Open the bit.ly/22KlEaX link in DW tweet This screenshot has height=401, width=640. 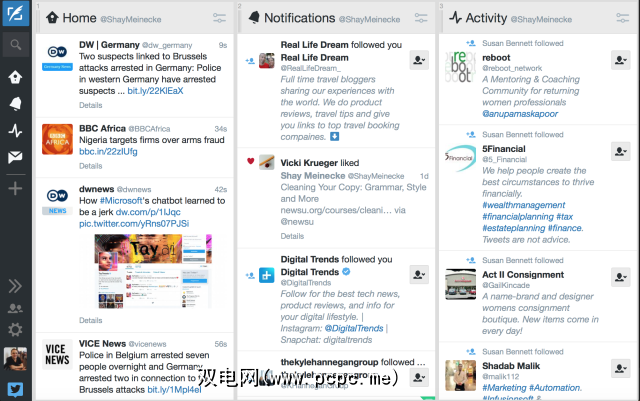pos(155,91)
